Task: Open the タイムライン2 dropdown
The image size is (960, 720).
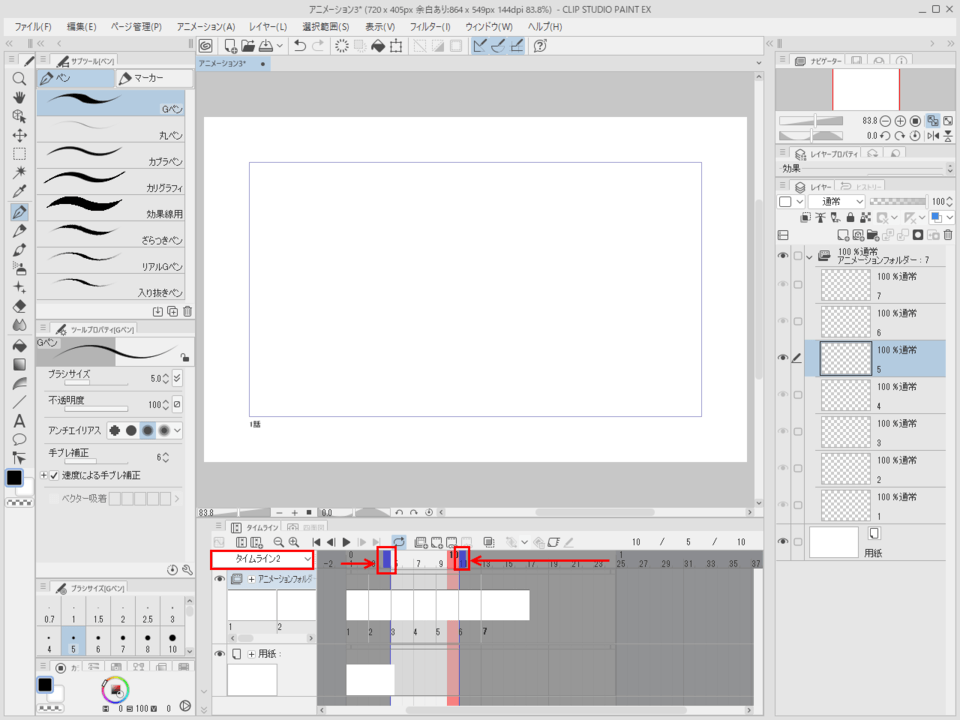Action: [x=271, y=559]
